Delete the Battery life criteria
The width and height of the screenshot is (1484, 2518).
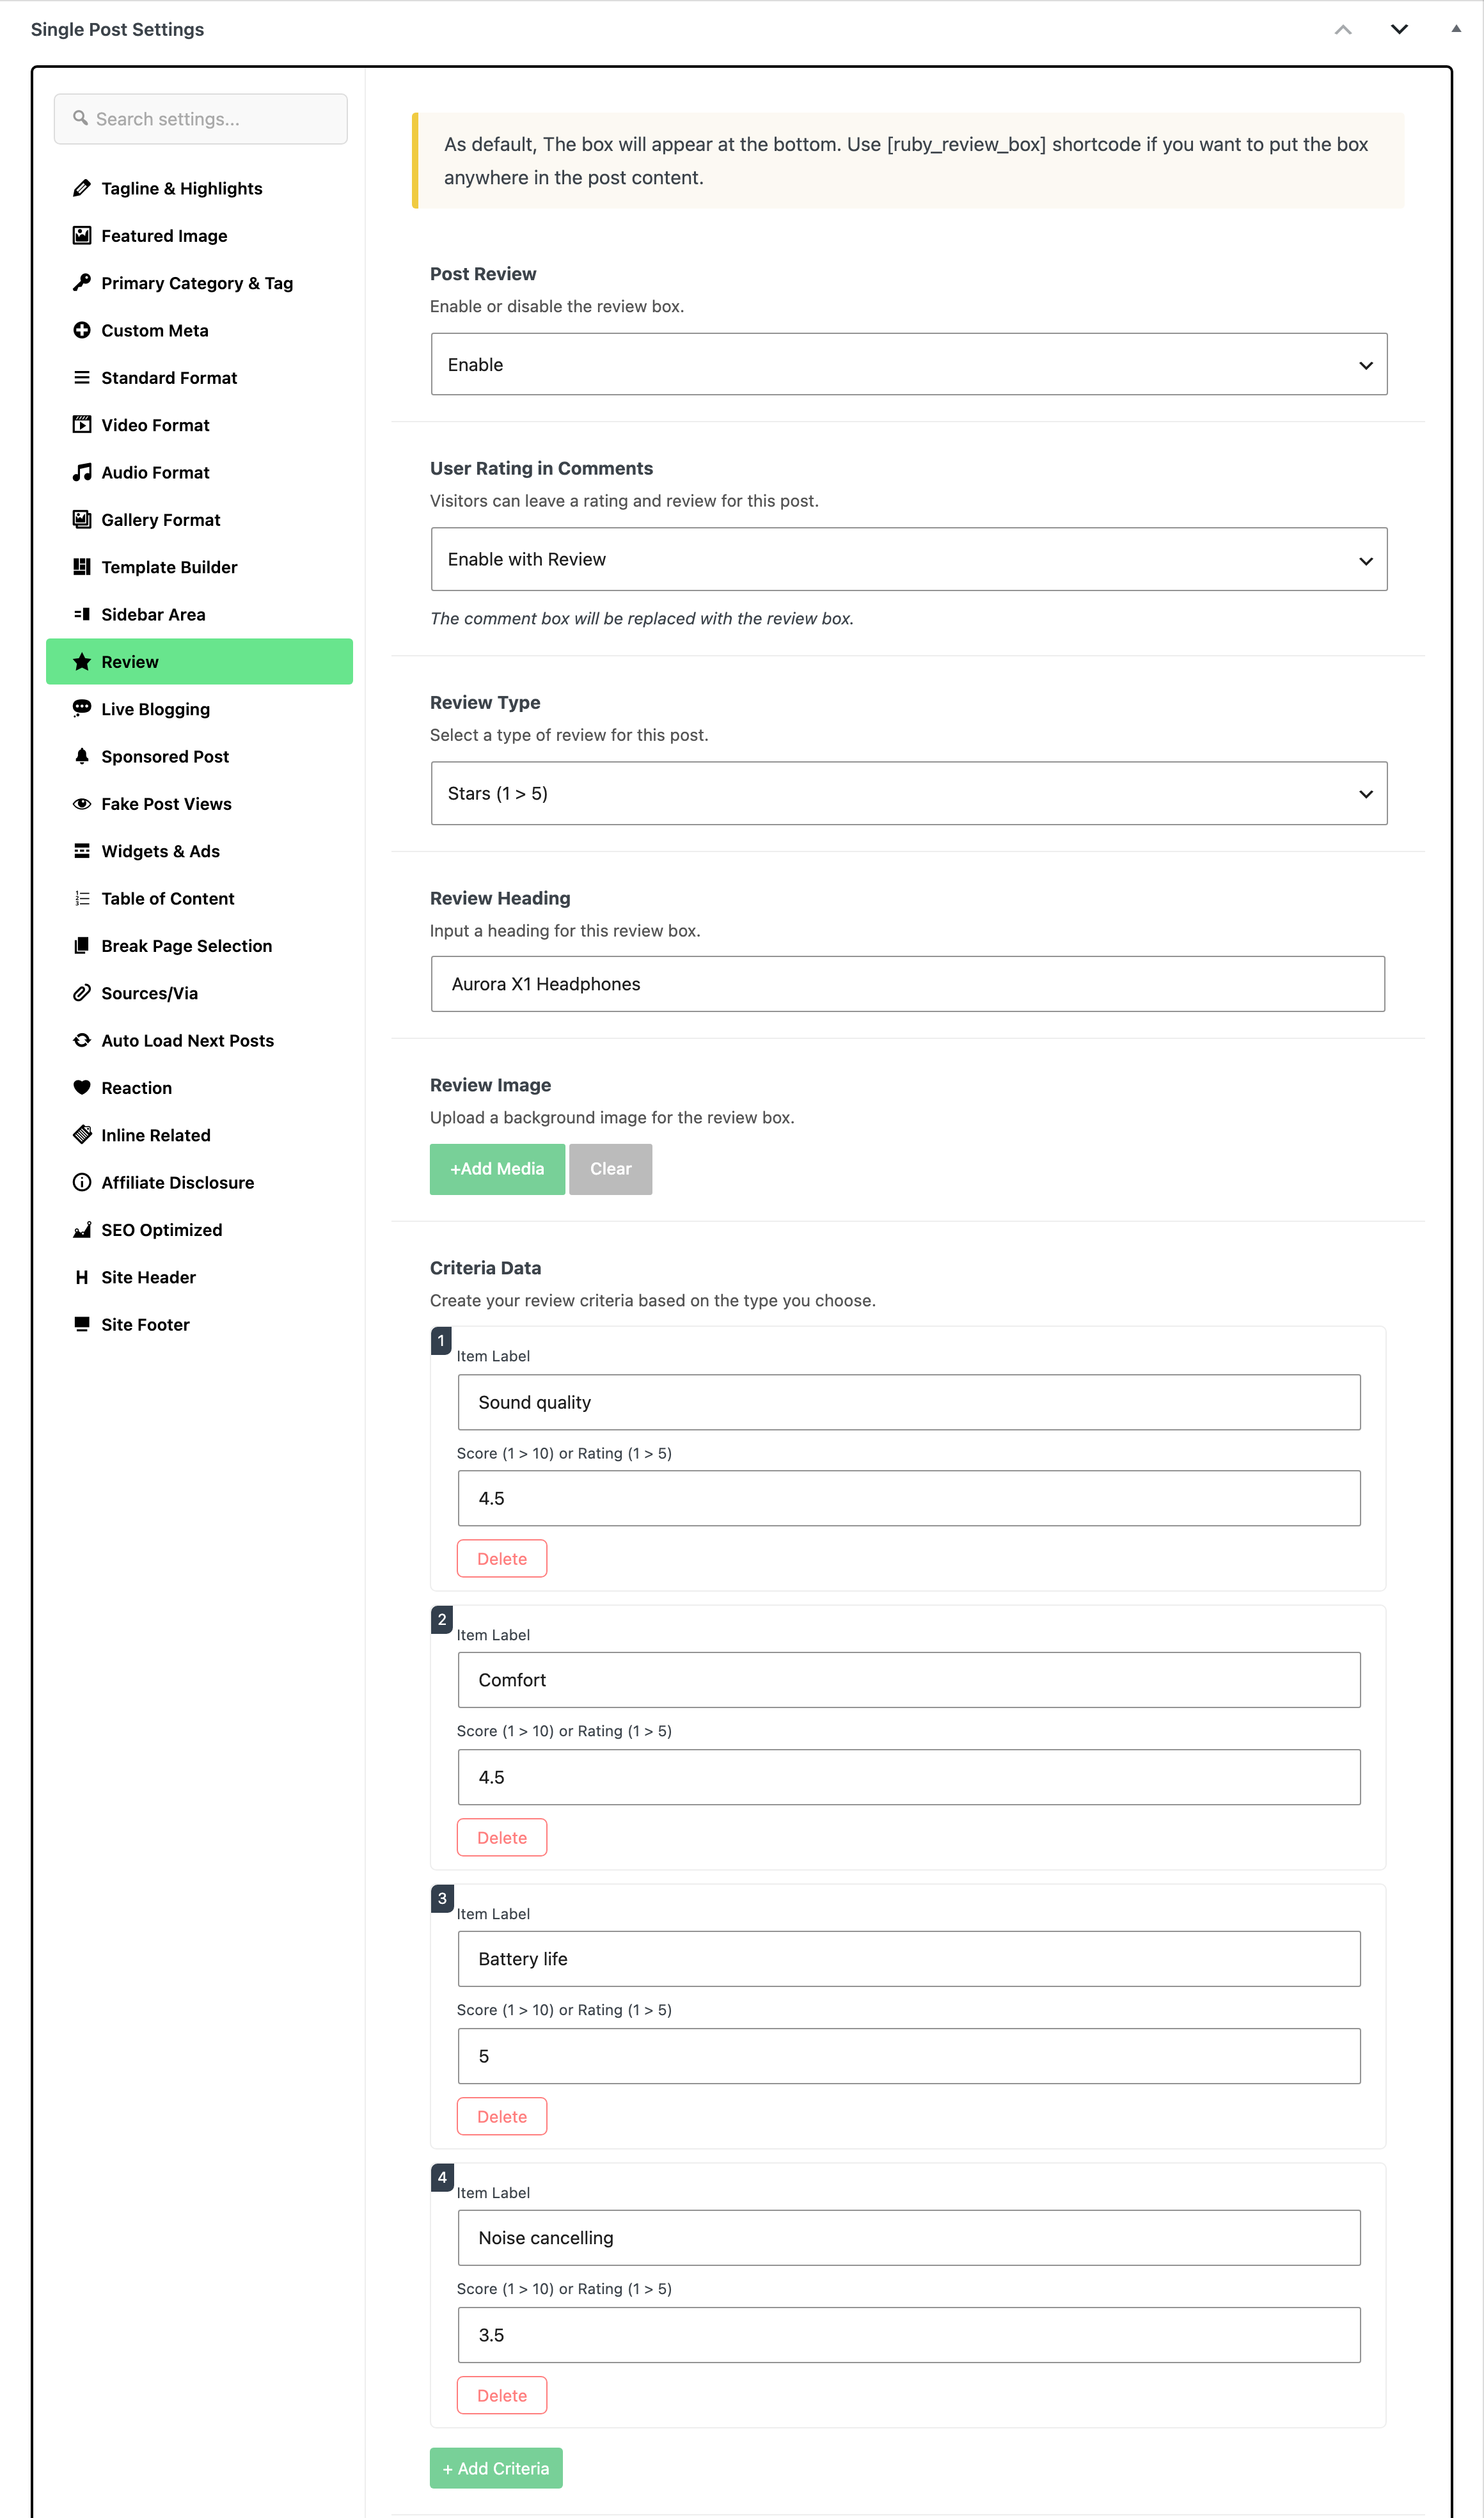pyautogui.click(x=502, y=2116)
